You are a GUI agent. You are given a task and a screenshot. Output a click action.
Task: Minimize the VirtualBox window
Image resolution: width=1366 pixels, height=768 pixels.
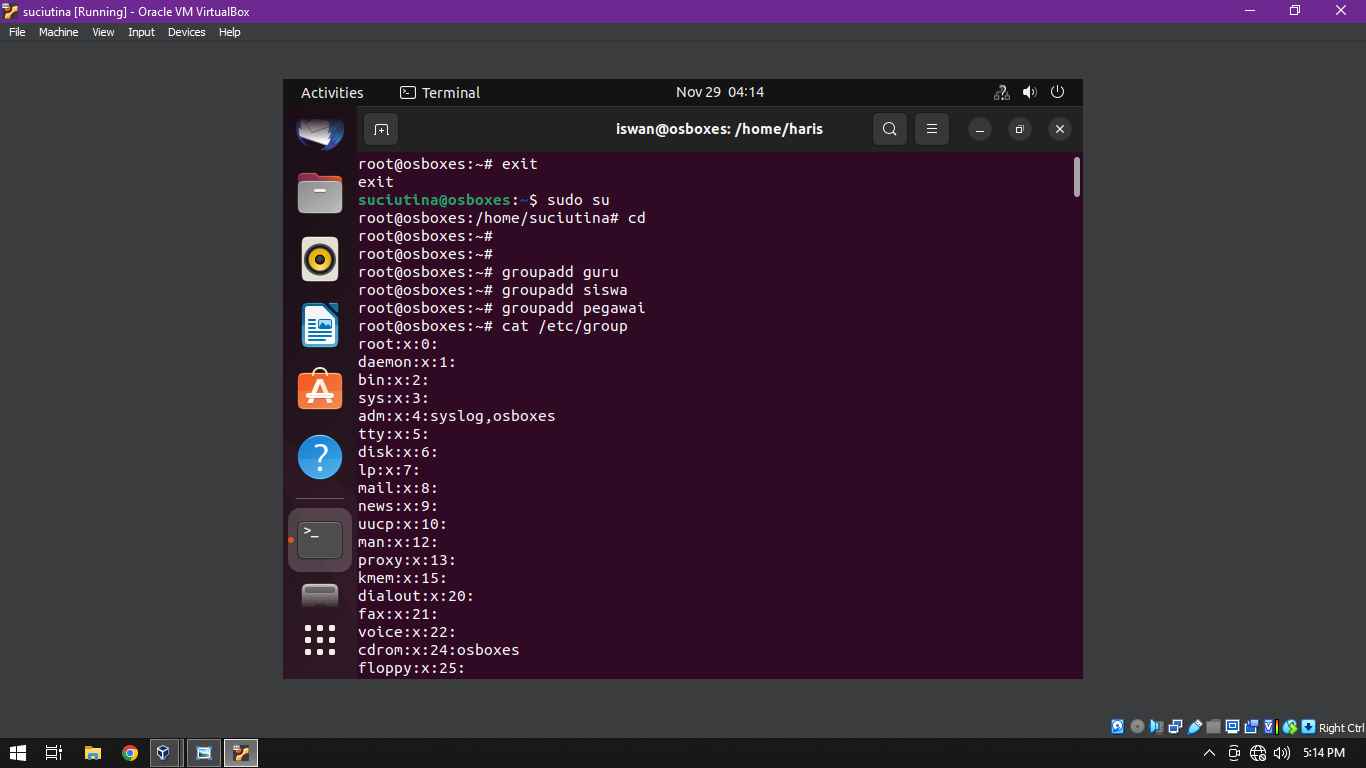click(x=1250, y=11)
